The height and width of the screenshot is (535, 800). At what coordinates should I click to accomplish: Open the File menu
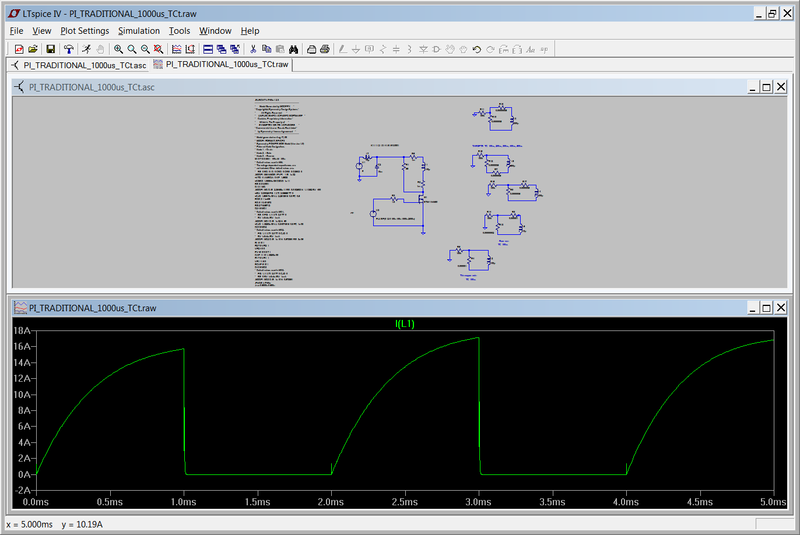click(x=16, y=31)
